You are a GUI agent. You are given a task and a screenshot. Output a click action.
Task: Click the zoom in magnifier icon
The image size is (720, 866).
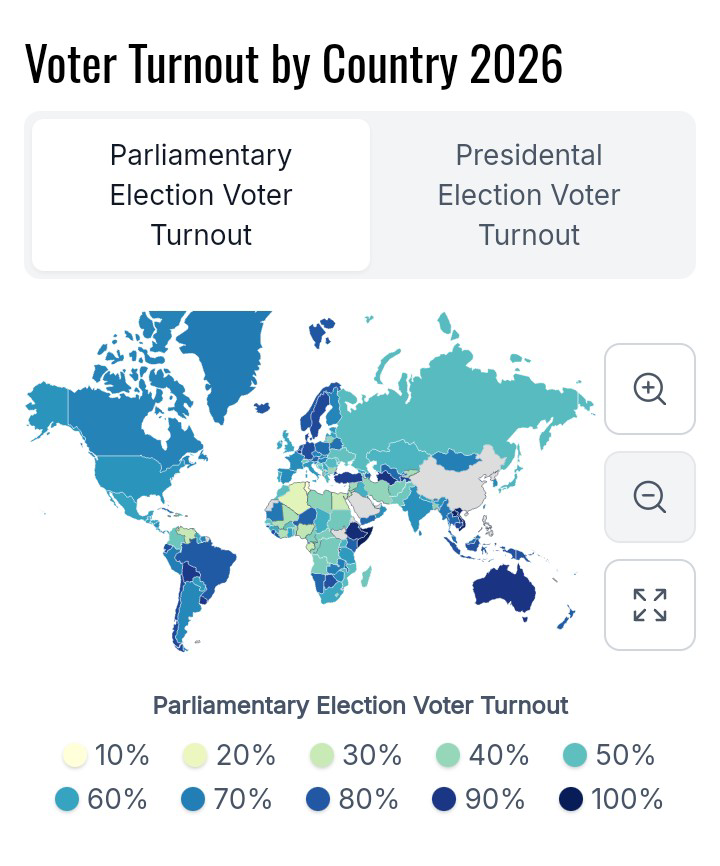650,389
